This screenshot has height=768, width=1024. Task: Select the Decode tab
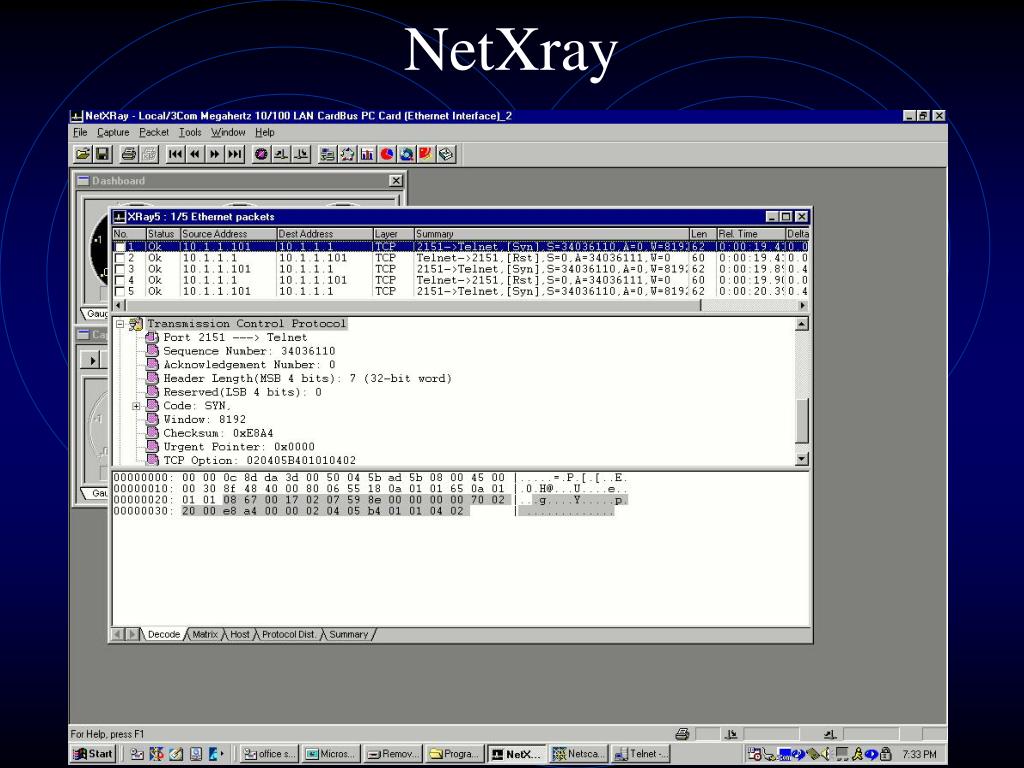tap(164, 634)
